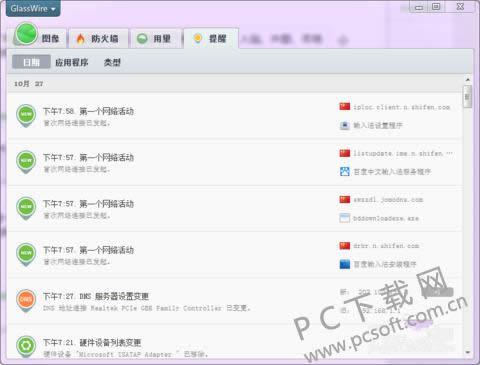Switch to the 防火墙 firewall tab
This screenshot has height=365, width=480.
pyautogui.click(x=98, y=38)
